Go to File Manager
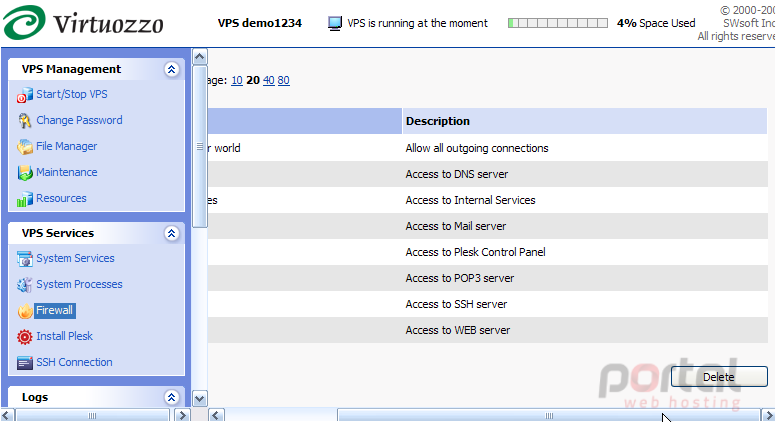 click(66, 146)
